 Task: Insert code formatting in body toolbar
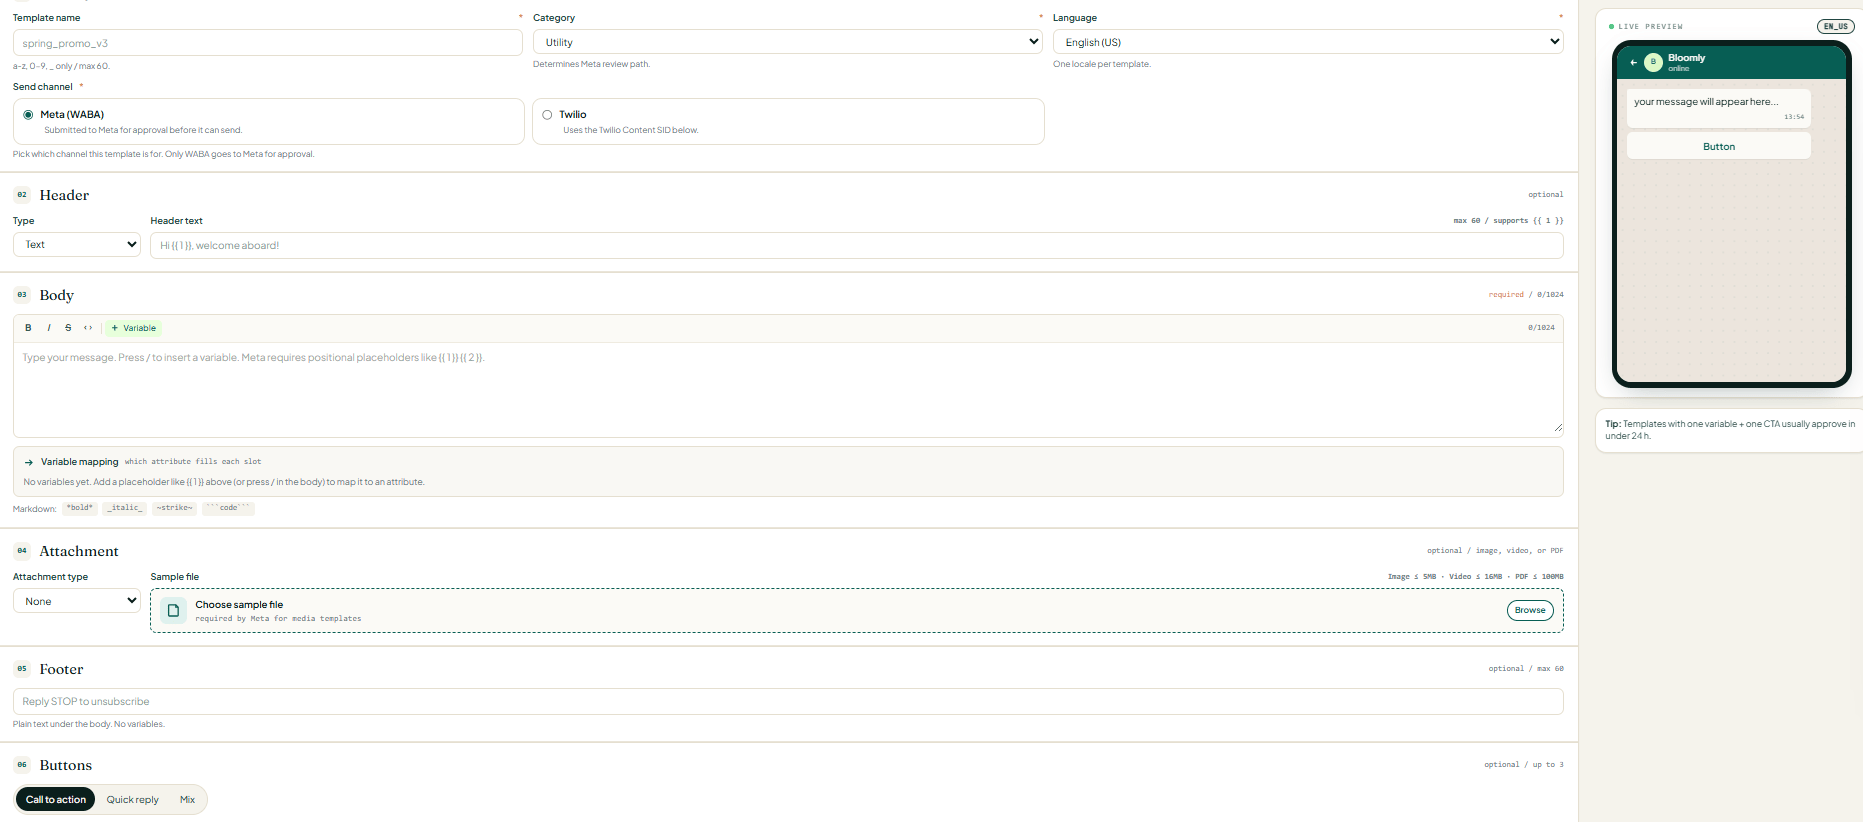click(x=88, y=328)
